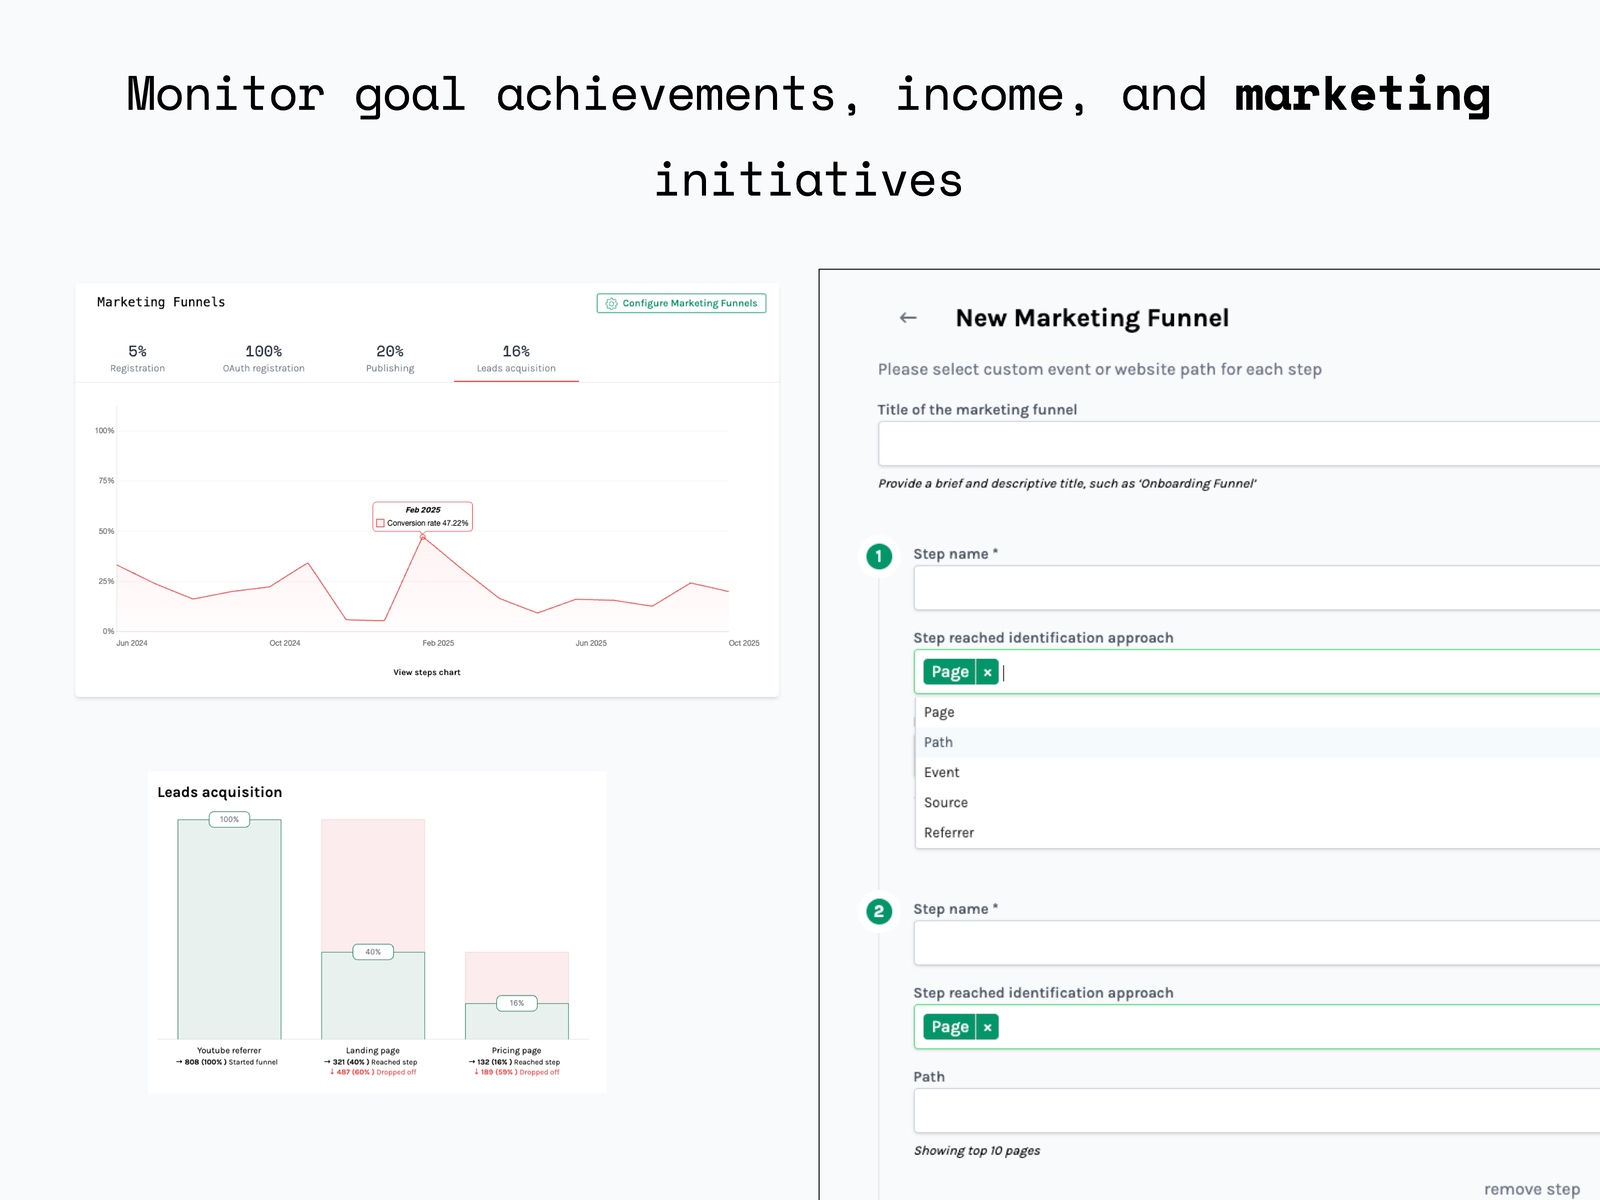Screen dimensions: 1600x1200
Task: Switch to the Registration funnel tab
Action: (x=137, y=358)
